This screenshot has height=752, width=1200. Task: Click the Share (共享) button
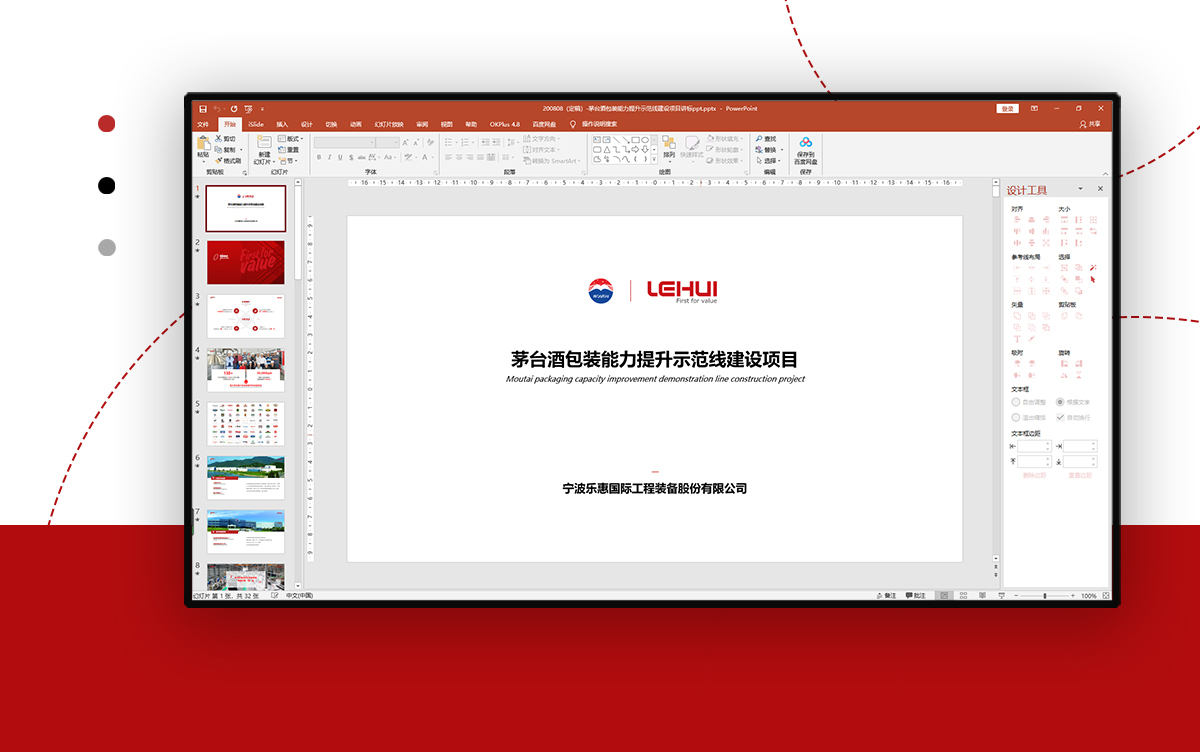[x=1090, y=124]
